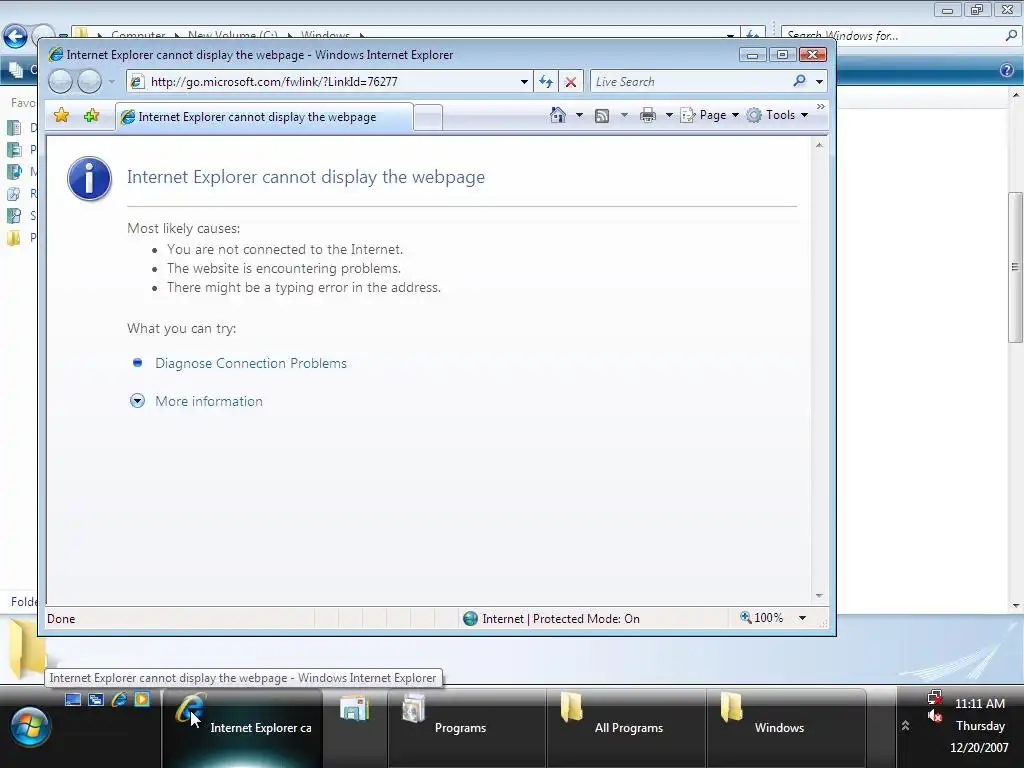Expand the address bar history dropdown
Screen dimensions: 1024x768
pyautogui.click(x=524, y=82)
